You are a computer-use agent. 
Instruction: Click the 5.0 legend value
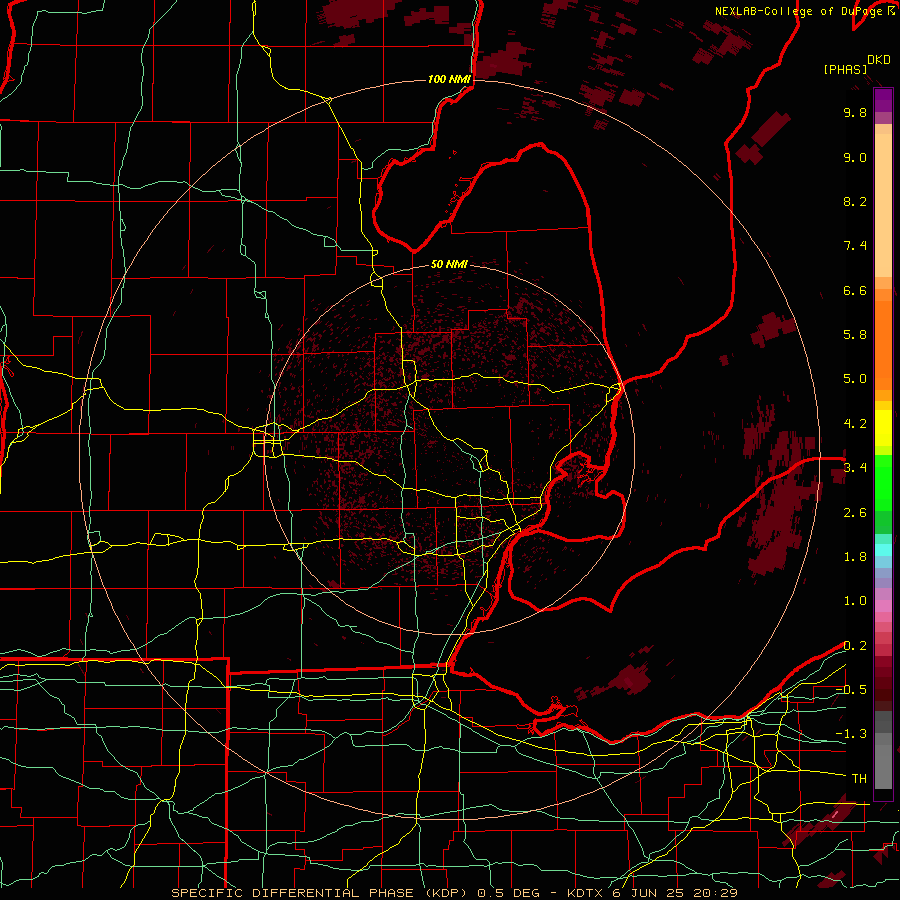coord(855,379)
